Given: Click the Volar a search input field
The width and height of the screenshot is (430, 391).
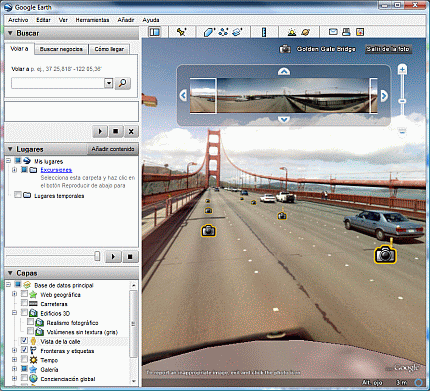Looking at the screenshot, I should [58, 83].
